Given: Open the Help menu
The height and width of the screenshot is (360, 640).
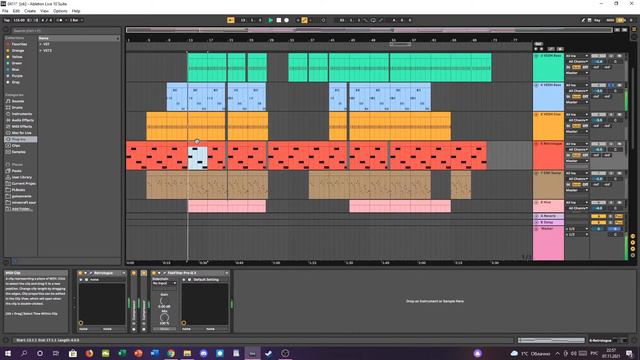Looking at the screenshot, I should coord(76,11).
